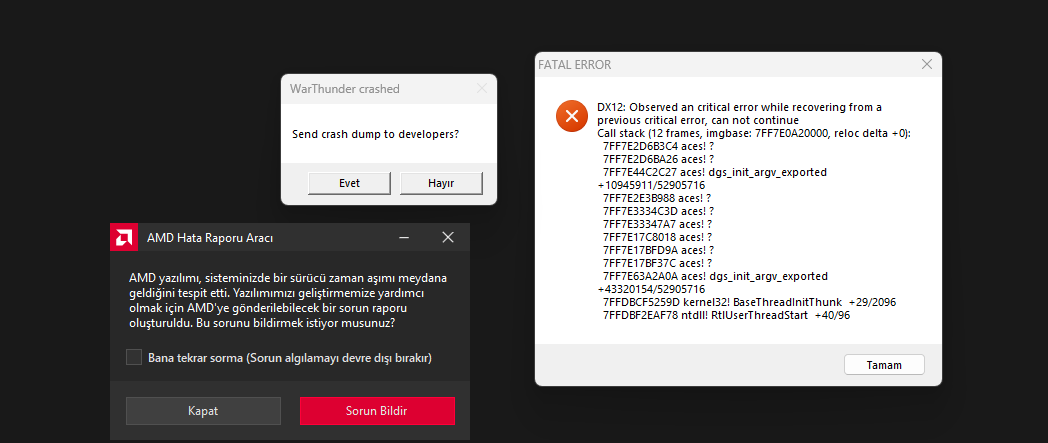
Task: Click the line '7FF7E3334C3D aces! ?'
Action: (x=658, y=211)
